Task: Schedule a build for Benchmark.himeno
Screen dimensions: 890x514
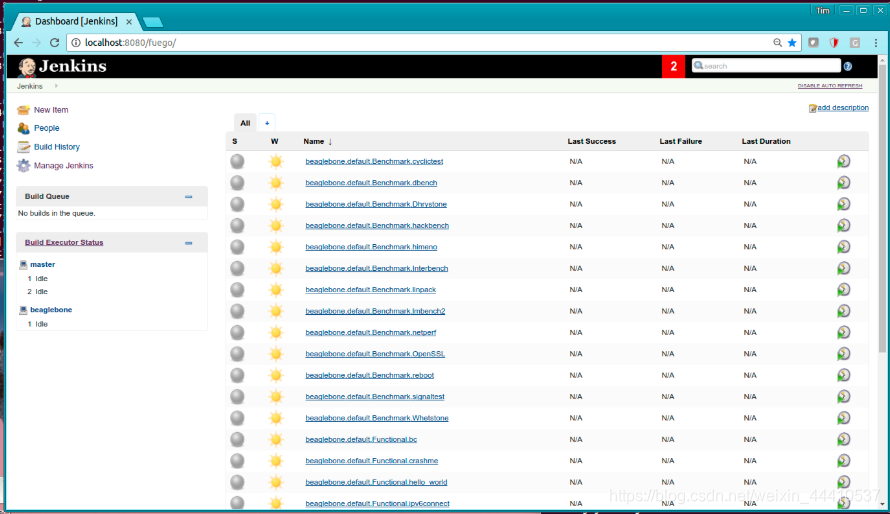Action: point(843,247)
